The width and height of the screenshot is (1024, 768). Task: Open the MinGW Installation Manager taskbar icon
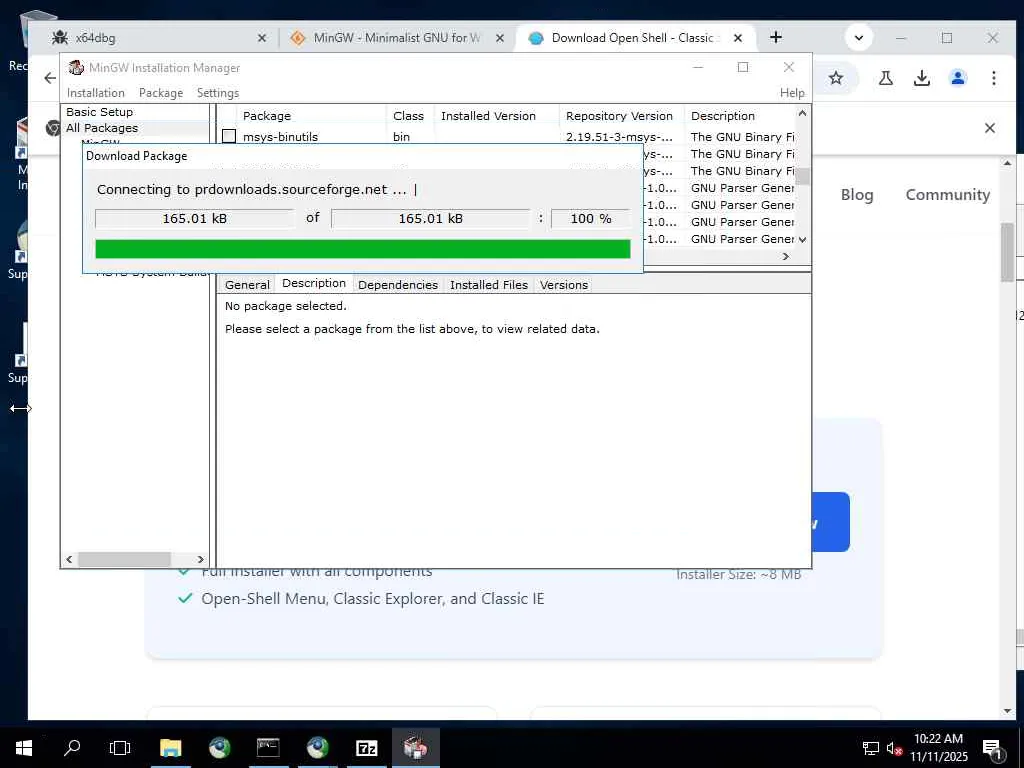(415, 748)
